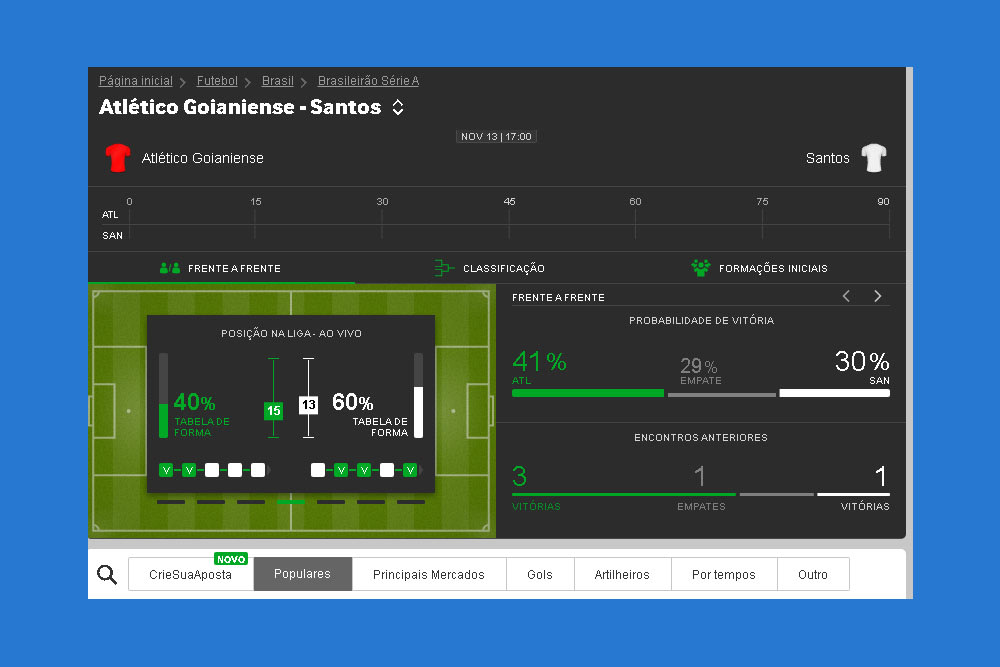Click the NOV 13 | 17:00 date label
Screen dimensions: 1000x667
pos(496,136)
